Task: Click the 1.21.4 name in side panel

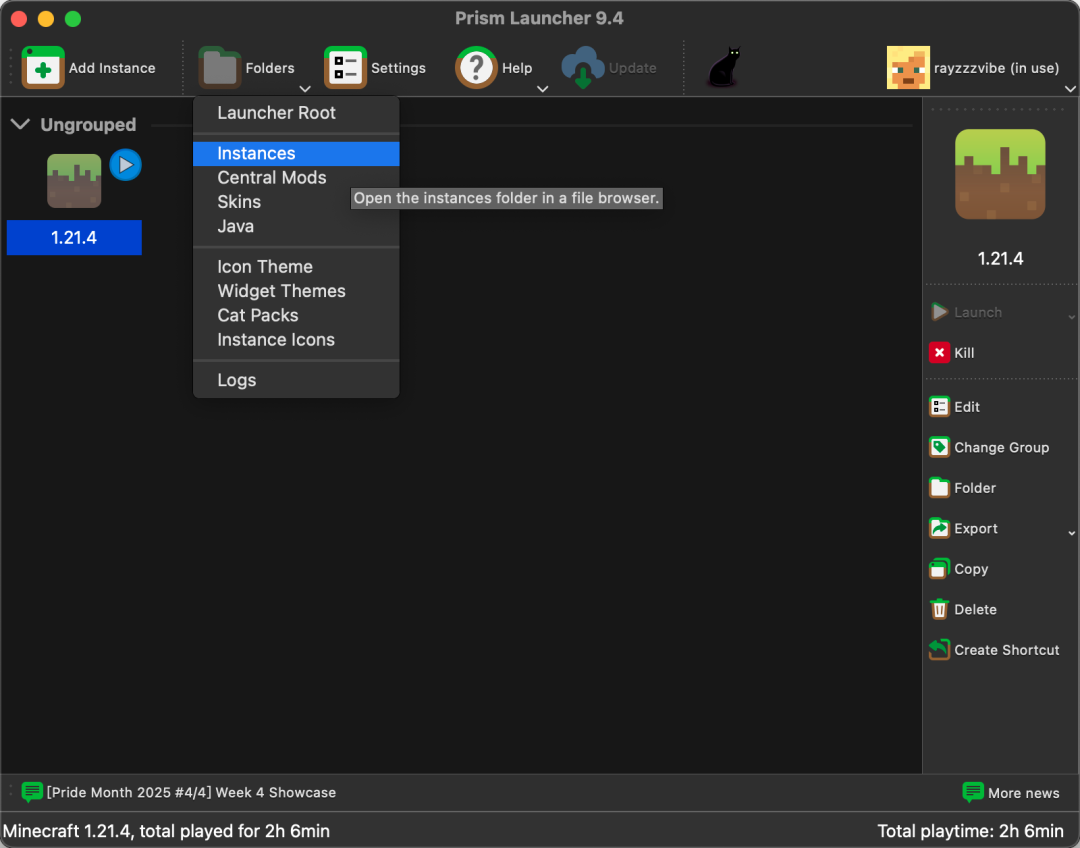Action: (1000, 259)
